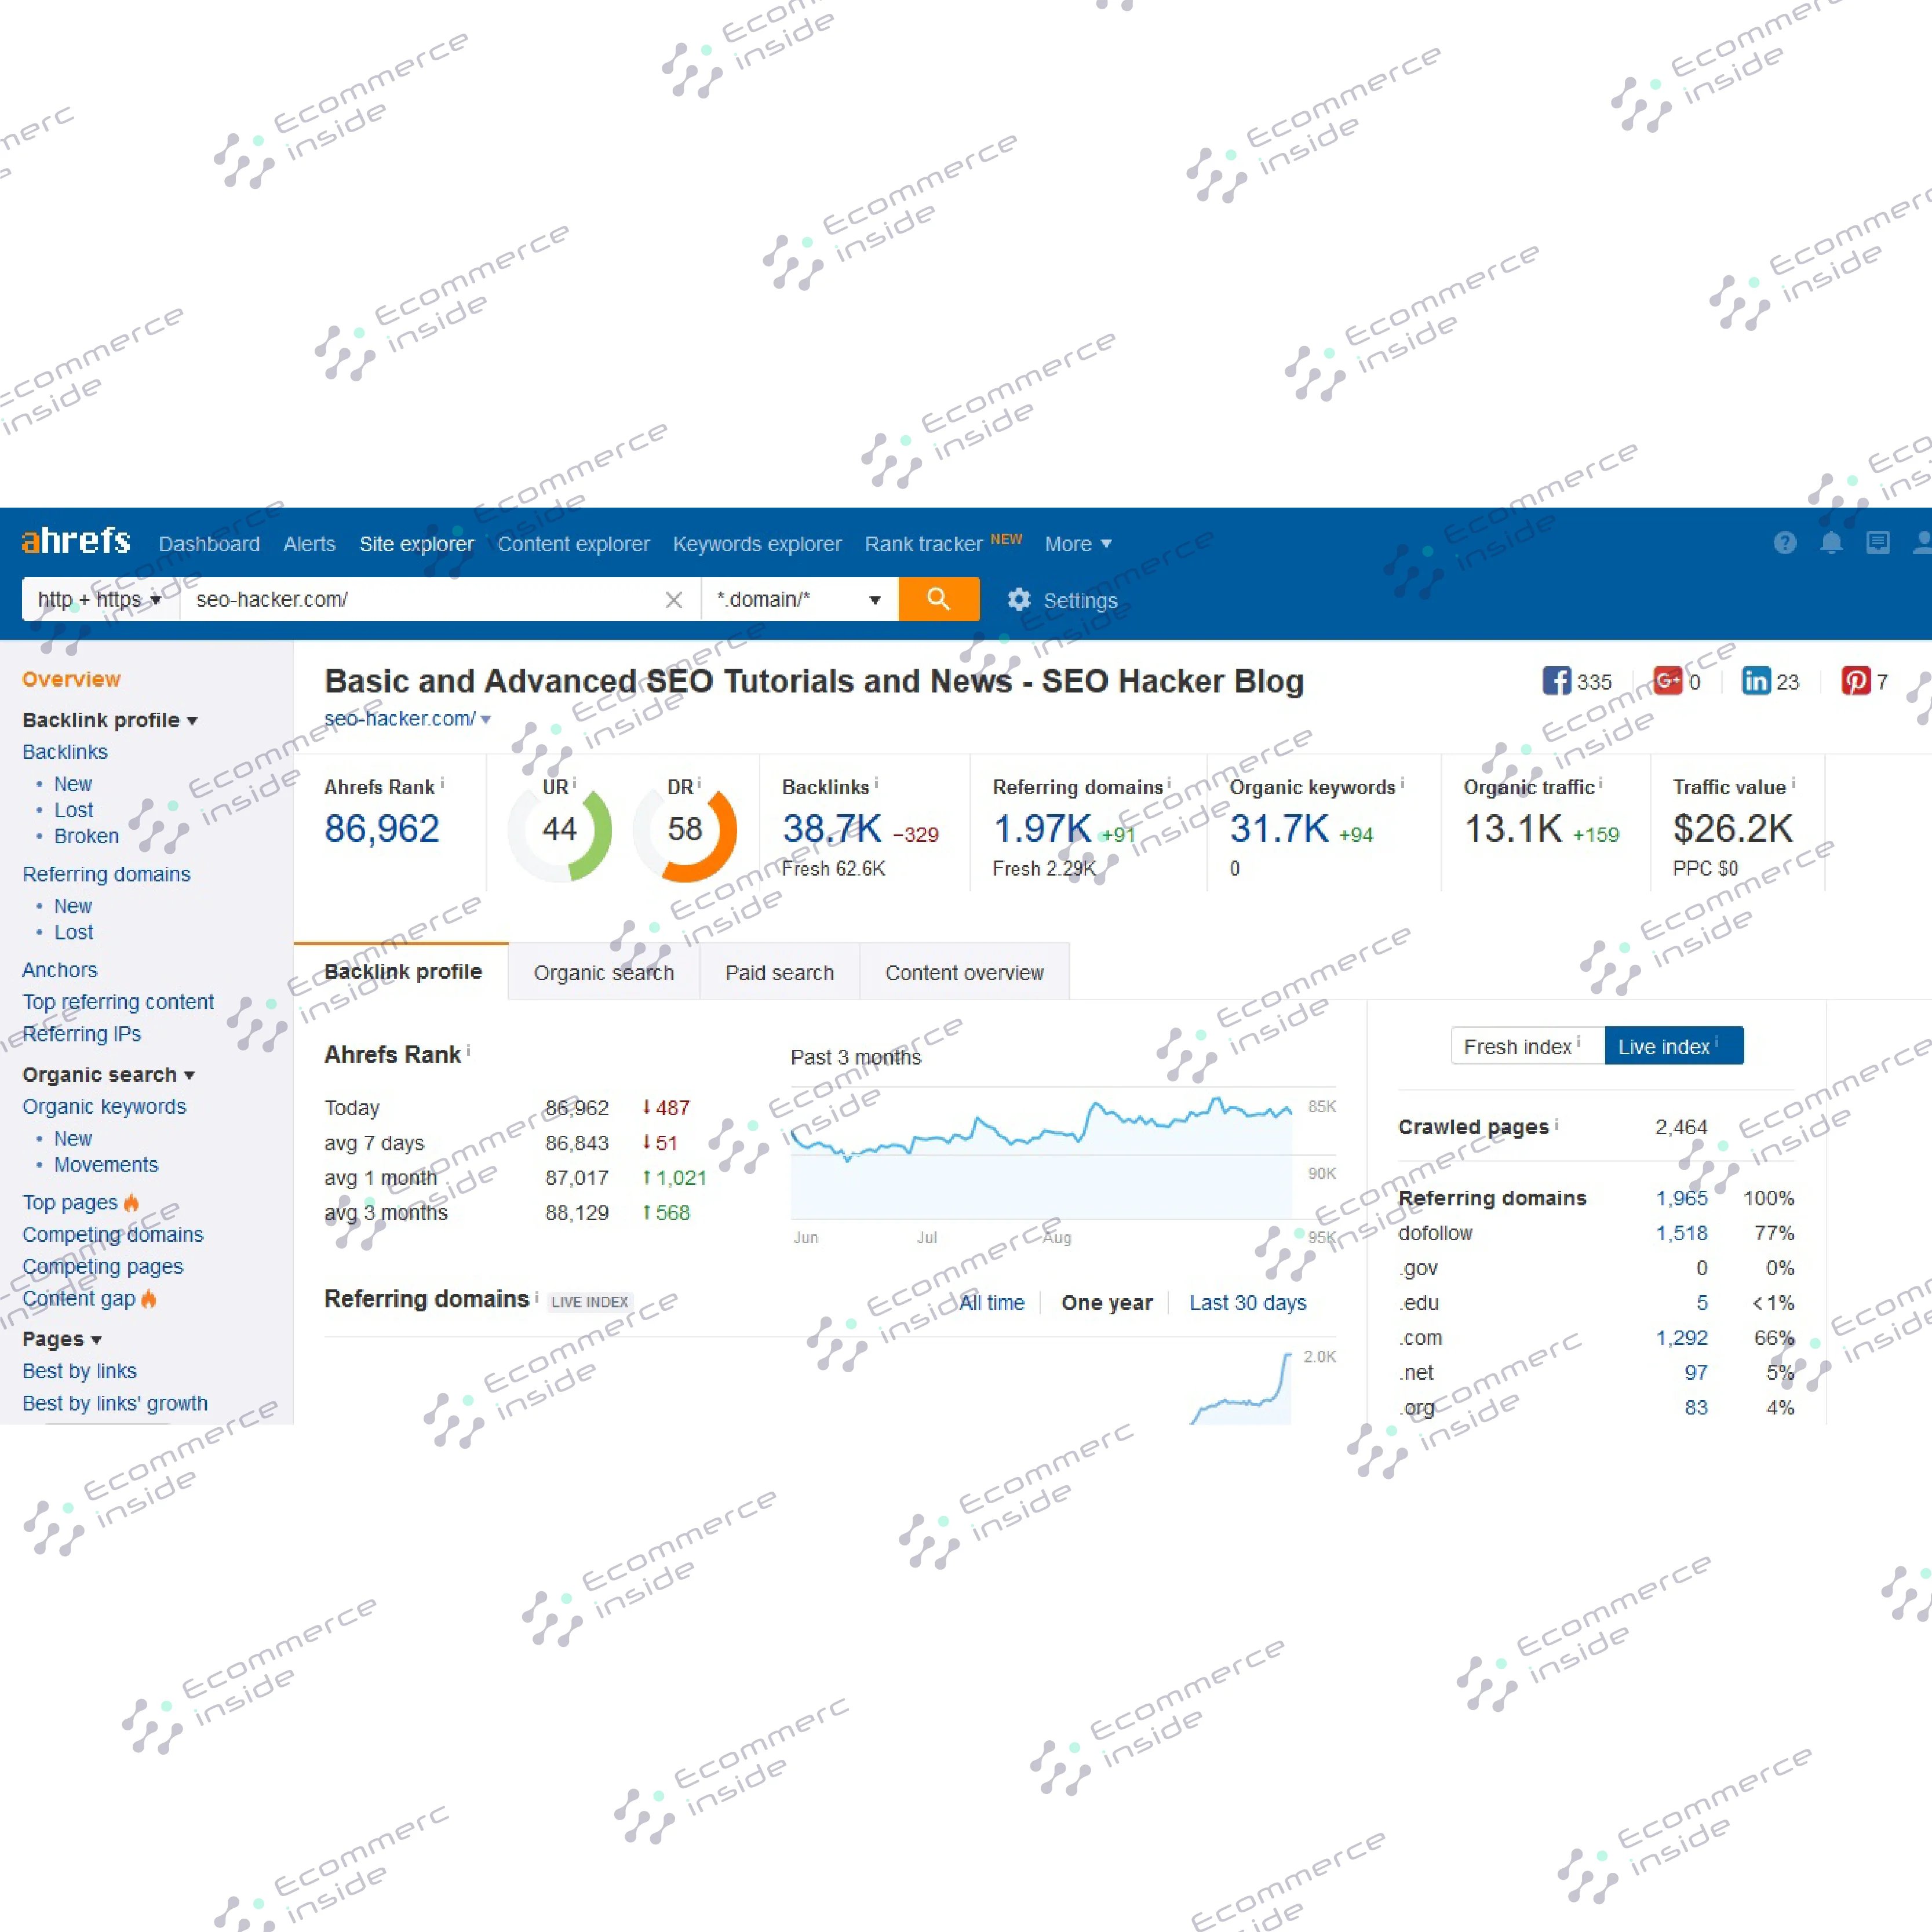Viewport: 1932px width, 1932px height.
Task: Open Competing domains link
Action: (x=113, y=1235)
